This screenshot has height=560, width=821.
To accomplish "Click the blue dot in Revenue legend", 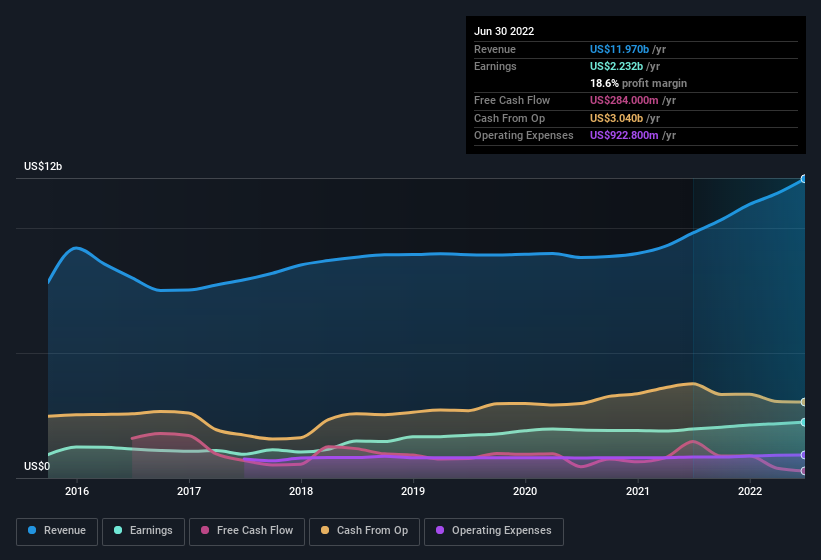I will click(x=32, y=530).
